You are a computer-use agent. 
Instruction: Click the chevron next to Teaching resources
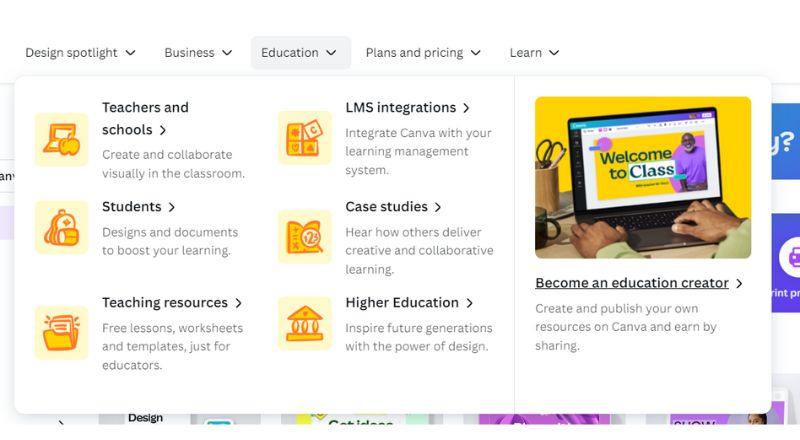tap(238, 303)
